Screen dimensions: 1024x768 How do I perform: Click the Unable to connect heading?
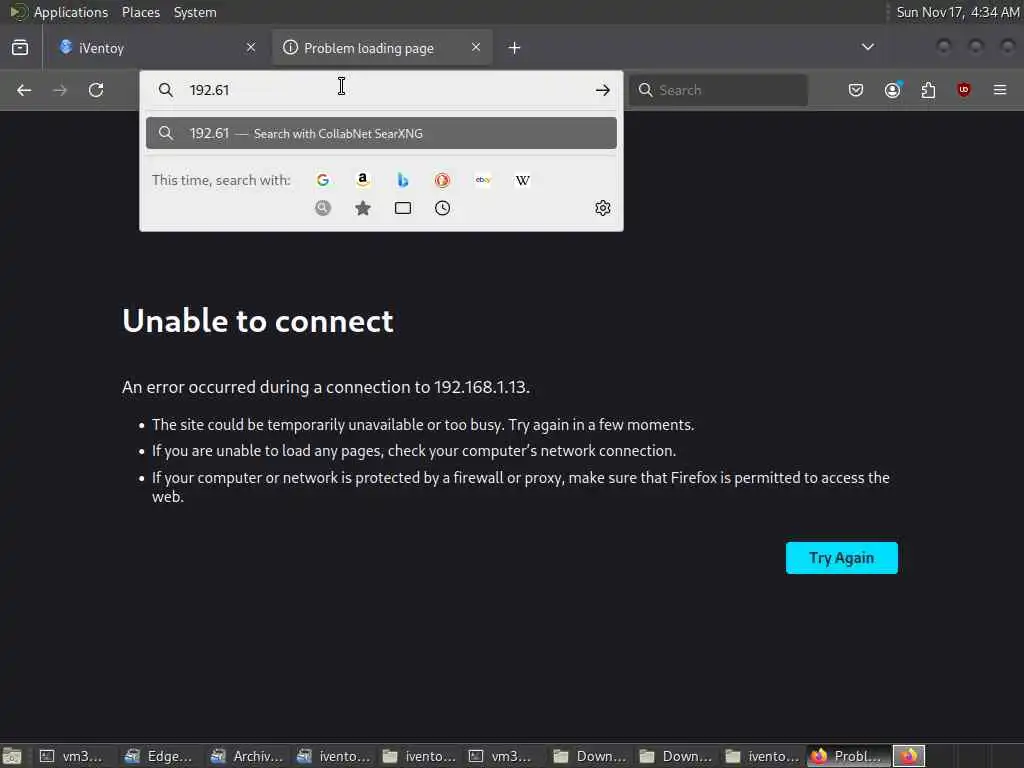258,321
